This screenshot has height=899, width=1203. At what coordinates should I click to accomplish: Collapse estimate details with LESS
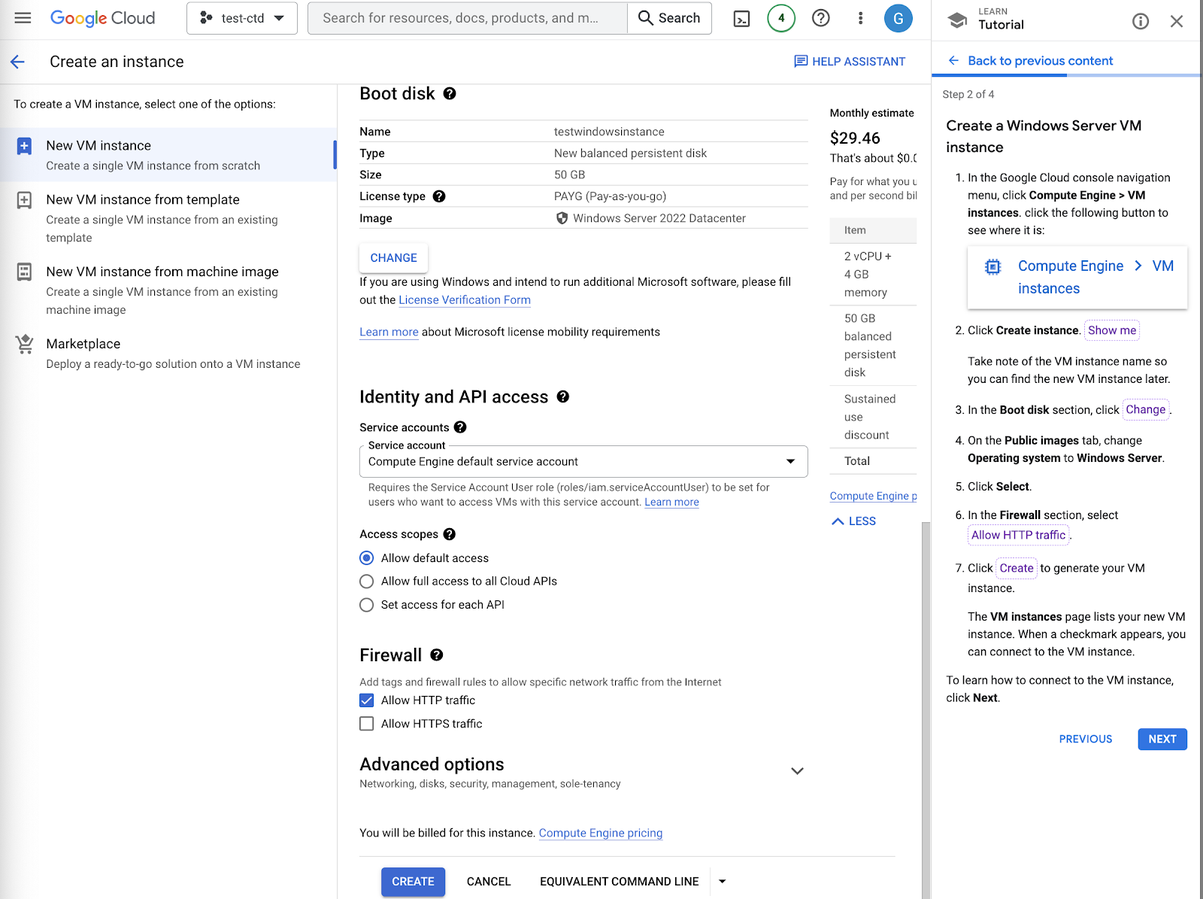coord(853,521)
